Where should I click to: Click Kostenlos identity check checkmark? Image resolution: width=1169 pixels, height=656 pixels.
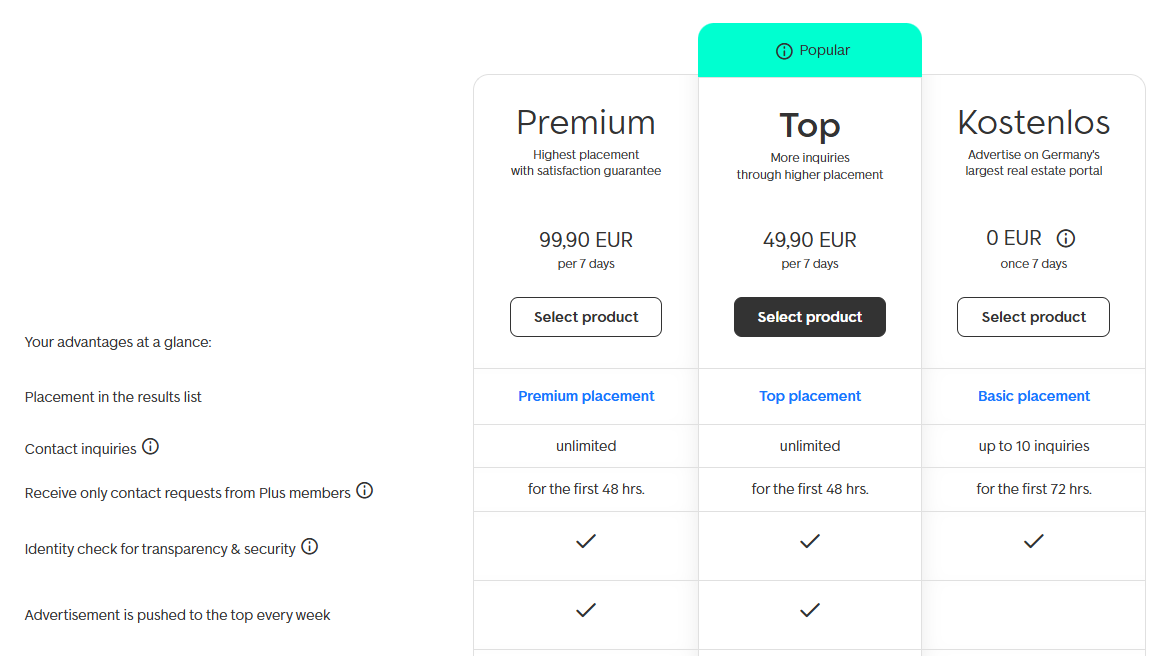[1033, 541]
